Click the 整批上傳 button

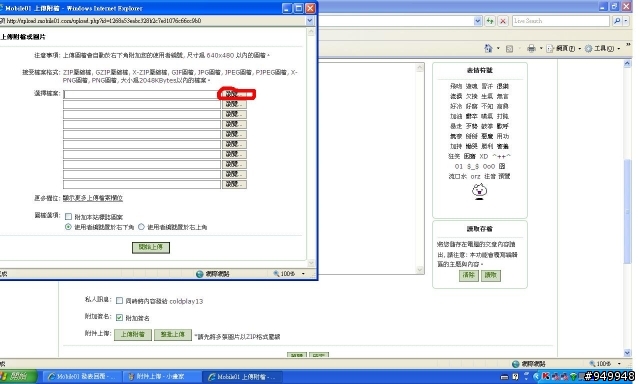(173, 335)
